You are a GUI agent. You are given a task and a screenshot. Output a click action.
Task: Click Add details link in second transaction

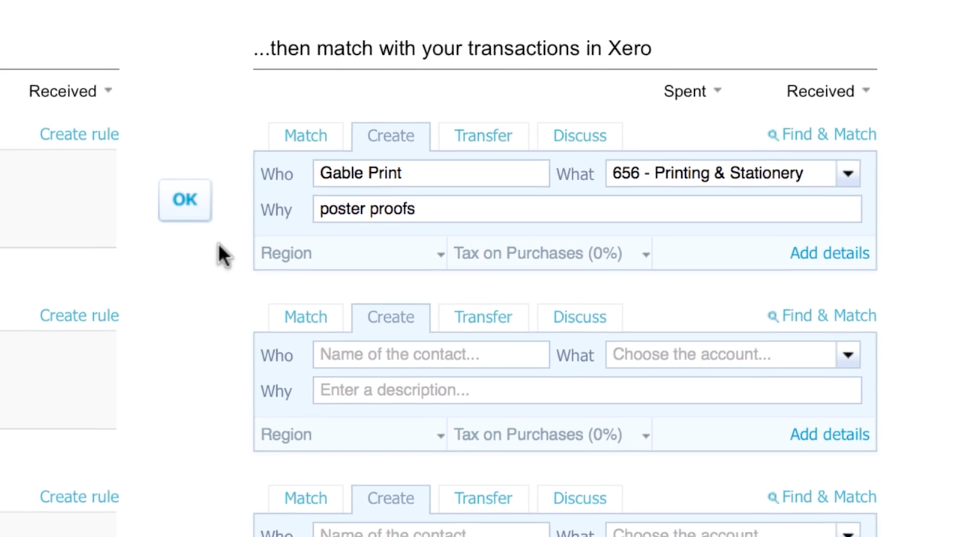tap(829, 435)
